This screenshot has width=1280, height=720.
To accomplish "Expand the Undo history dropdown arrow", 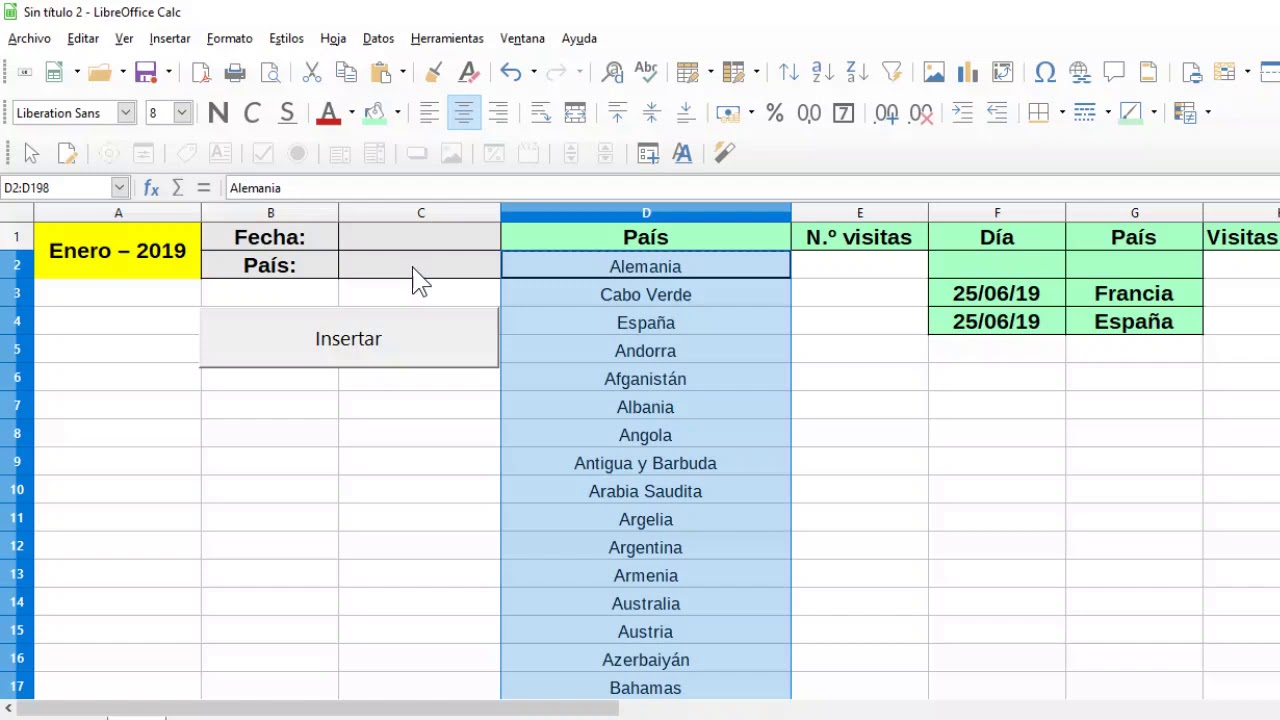I will (x=533, y=72).
